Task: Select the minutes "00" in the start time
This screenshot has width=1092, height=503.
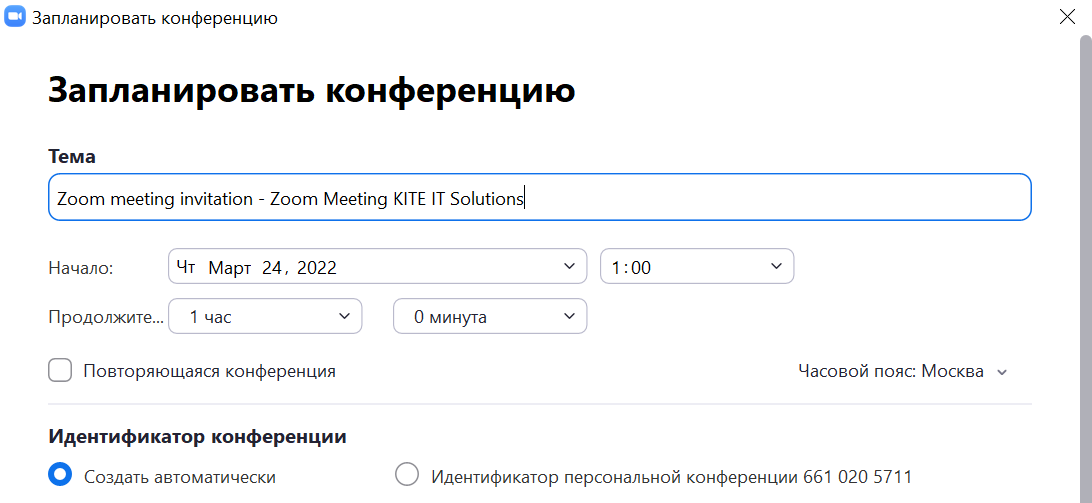Action: point(641,268)
